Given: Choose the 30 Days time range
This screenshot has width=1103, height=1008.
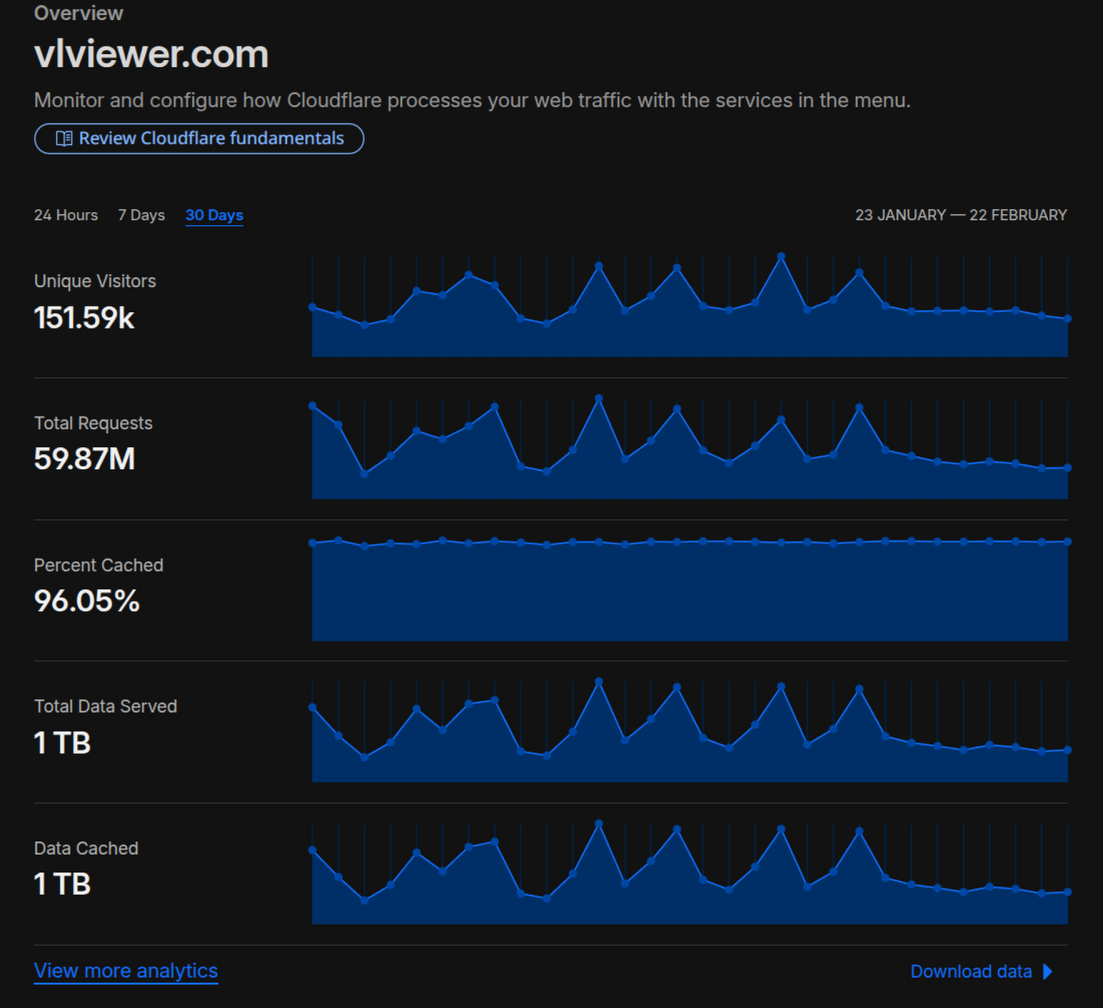Looking at the screenshot, I should (214, 215).
